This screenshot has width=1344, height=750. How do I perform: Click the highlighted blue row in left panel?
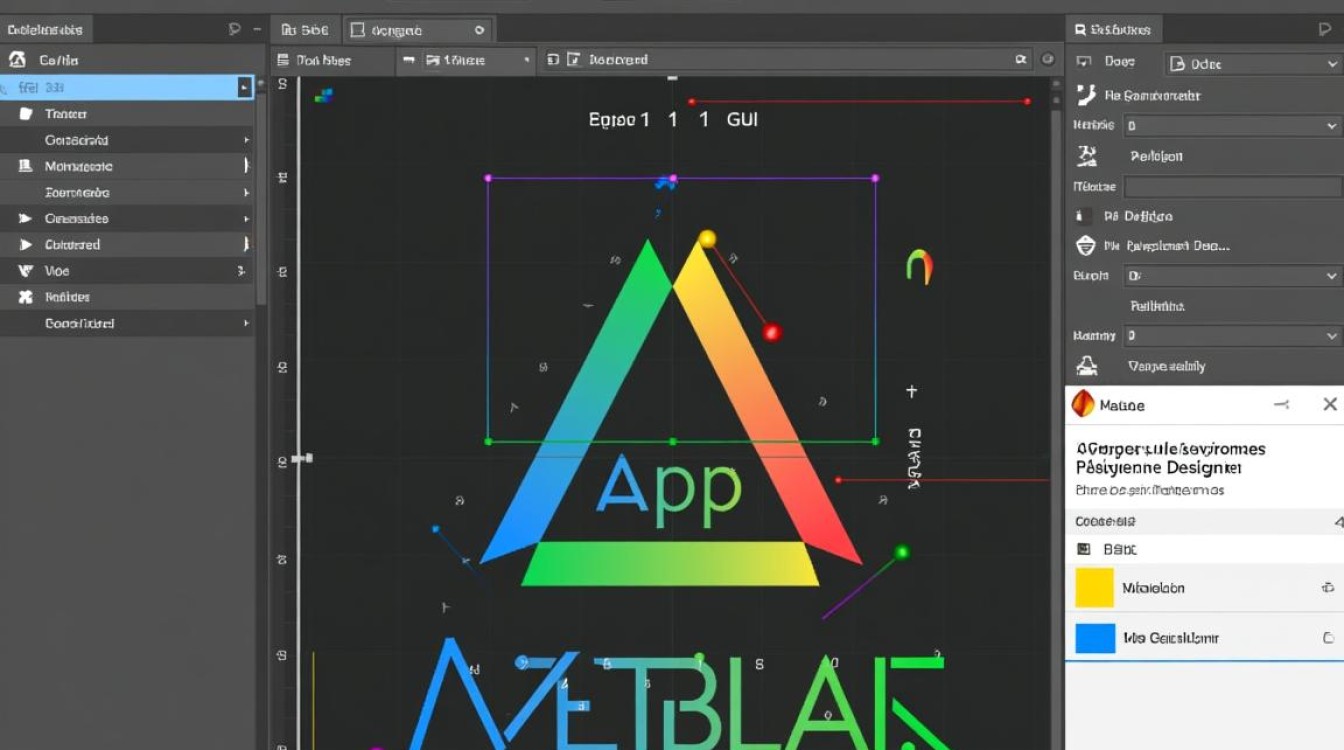(126, 87)
